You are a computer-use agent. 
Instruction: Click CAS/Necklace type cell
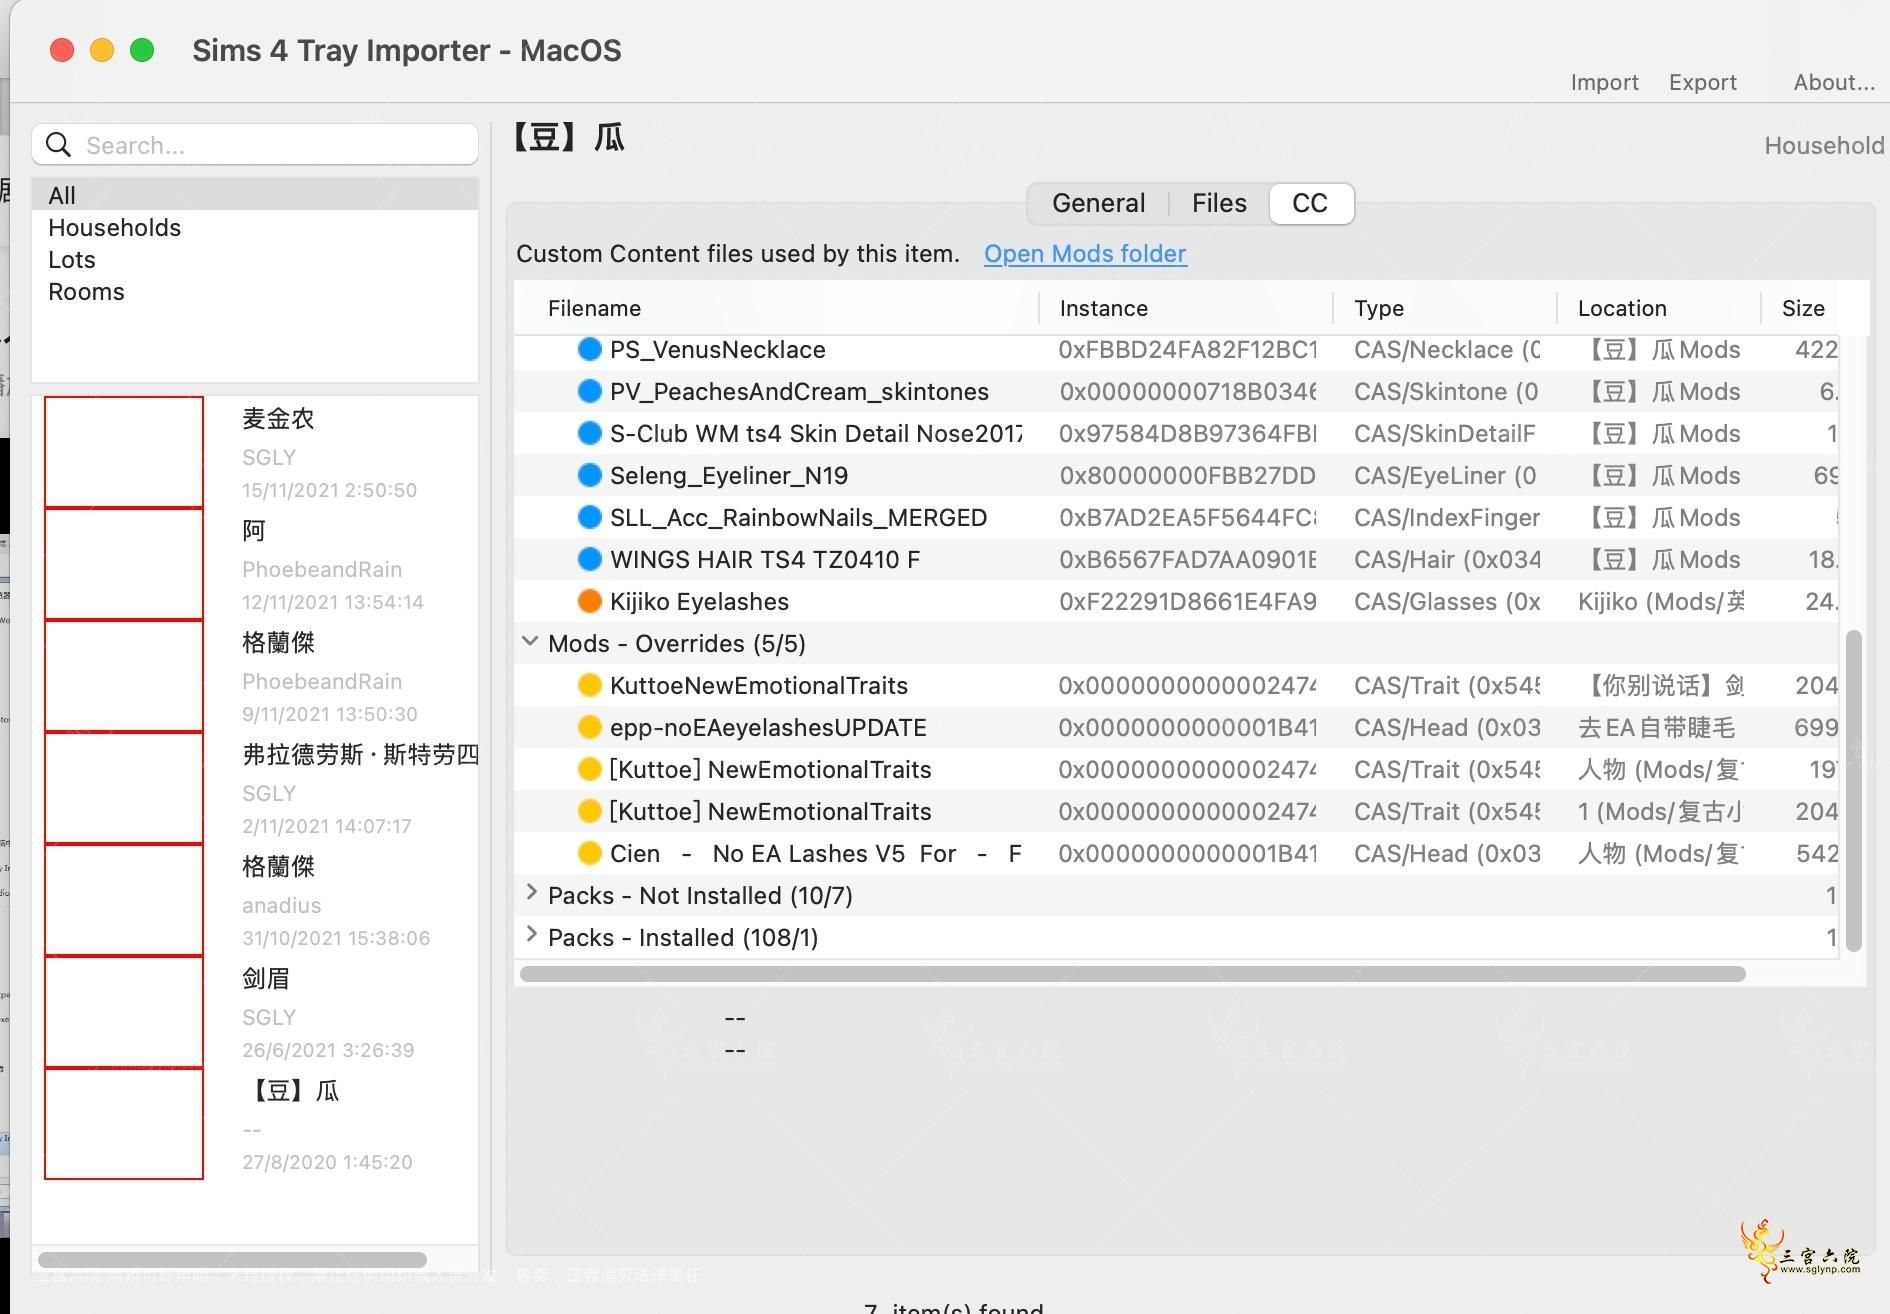pos(1447,349)
